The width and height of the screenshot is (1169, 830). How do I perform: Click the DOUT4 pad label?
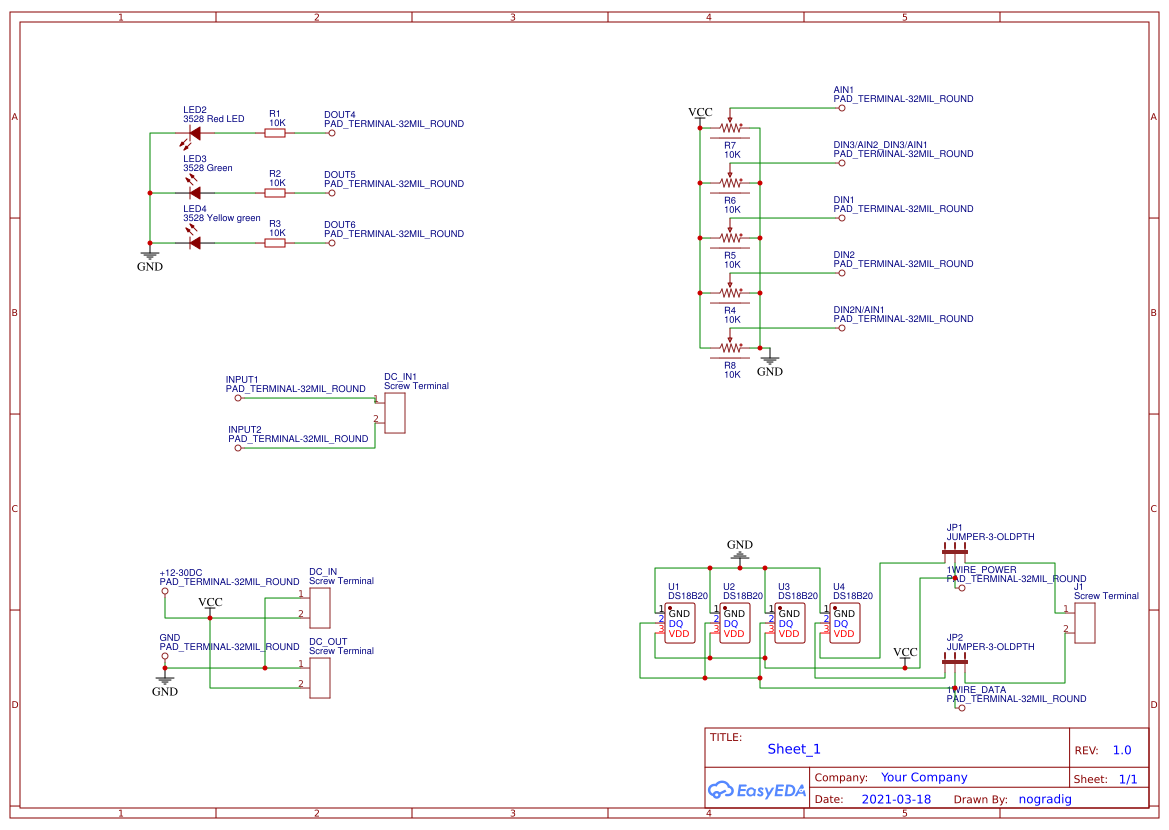(340, 114)
